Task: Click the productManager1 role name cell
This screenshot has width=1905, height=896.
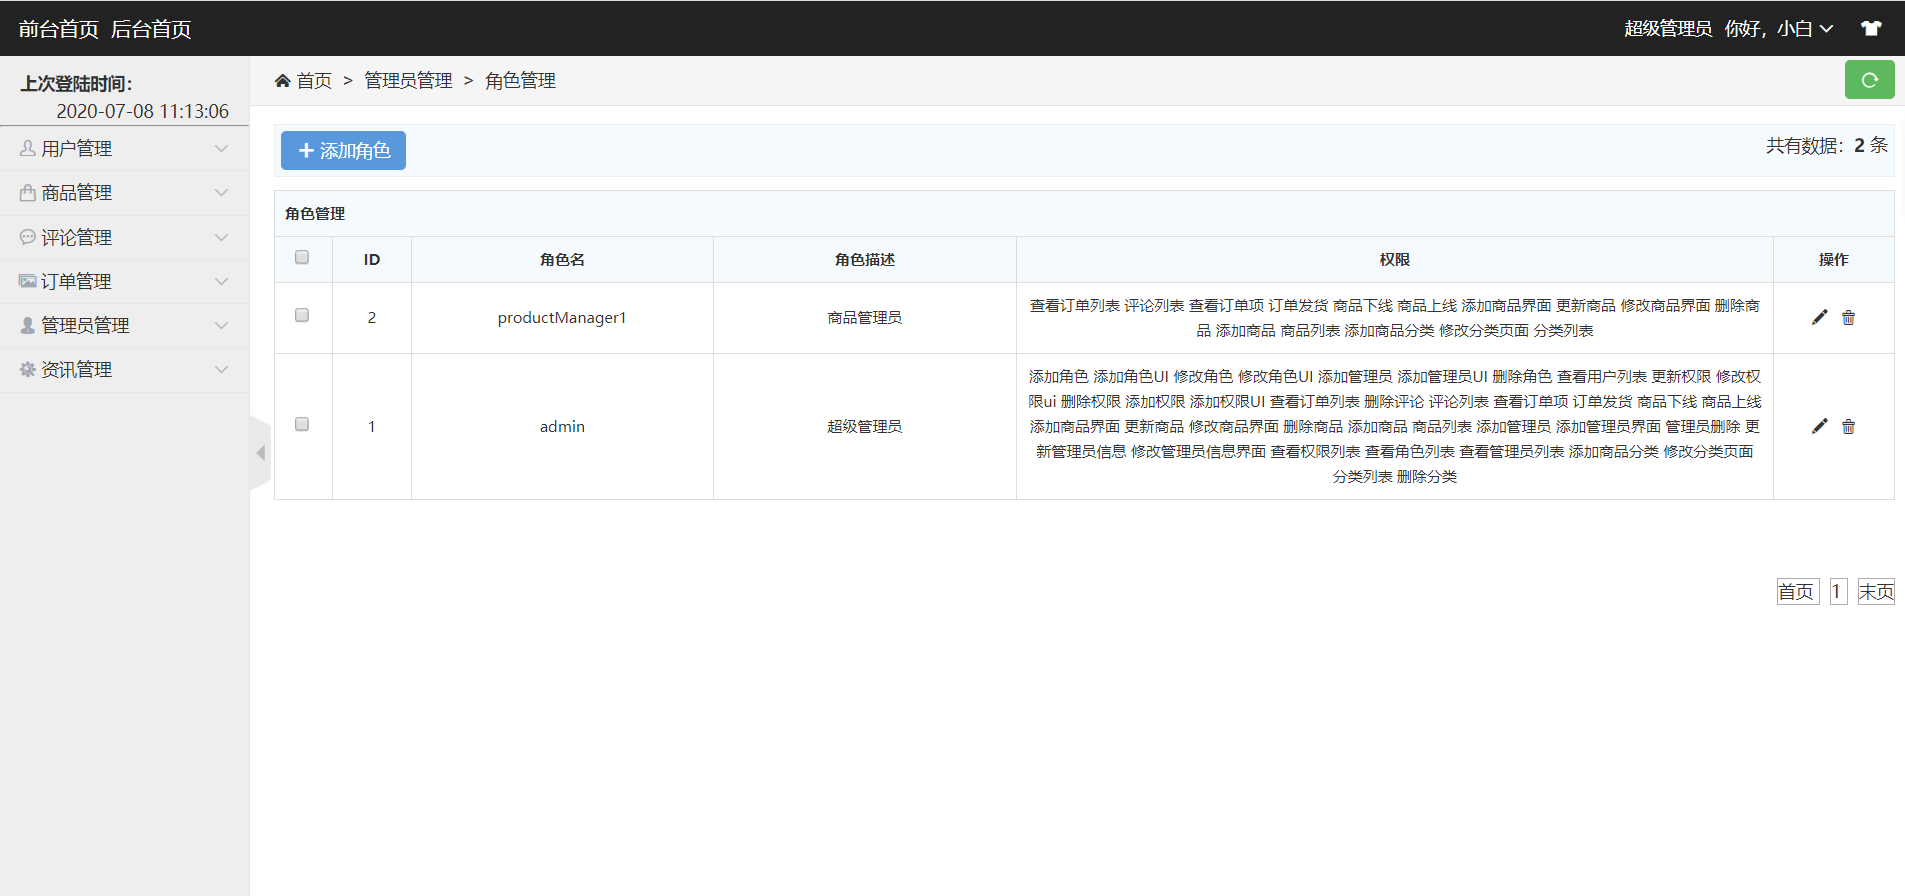Action: [x=562, y=317]
